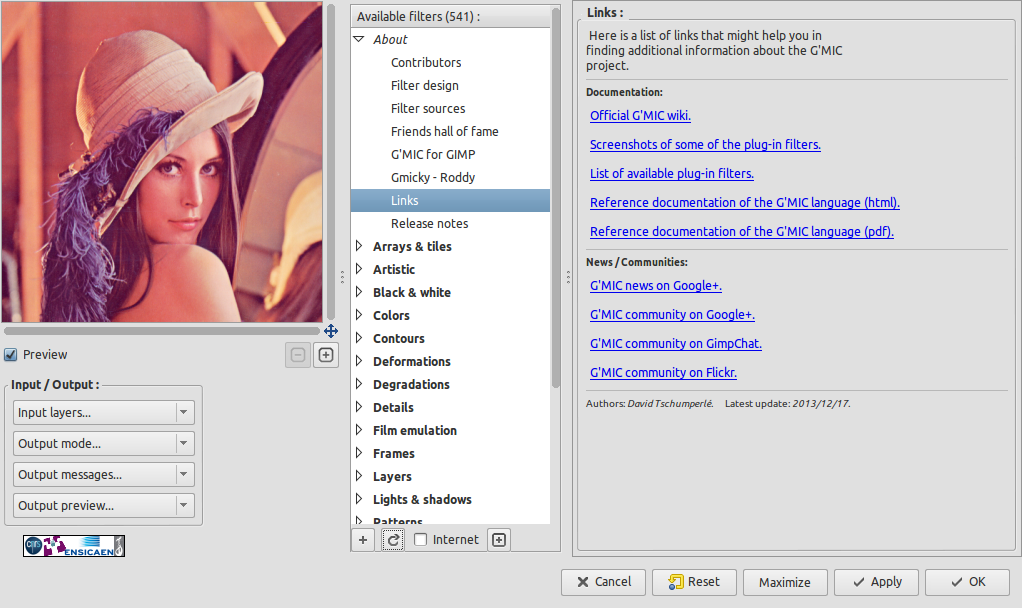This screenshot has height=608, width=1022.
Task: Click the zoom in preview plus icon
Action: (326, 355)
